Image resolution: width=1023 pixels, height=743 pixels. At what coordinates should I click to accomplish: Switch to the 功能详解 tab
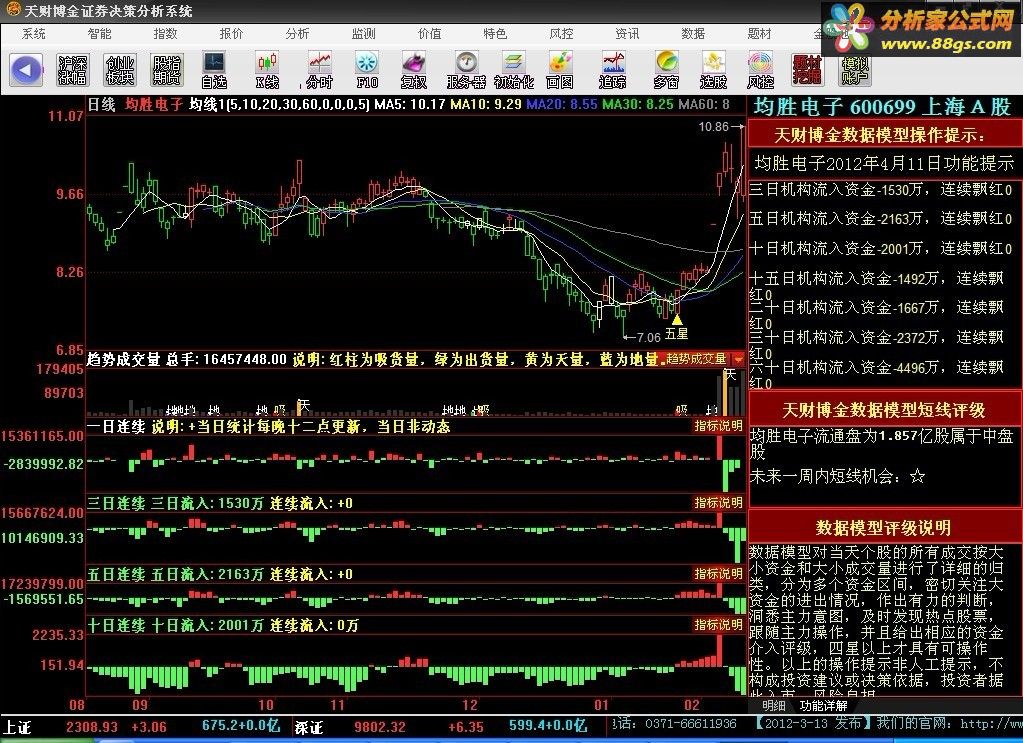pyautogui.click(x=824, y=705)
